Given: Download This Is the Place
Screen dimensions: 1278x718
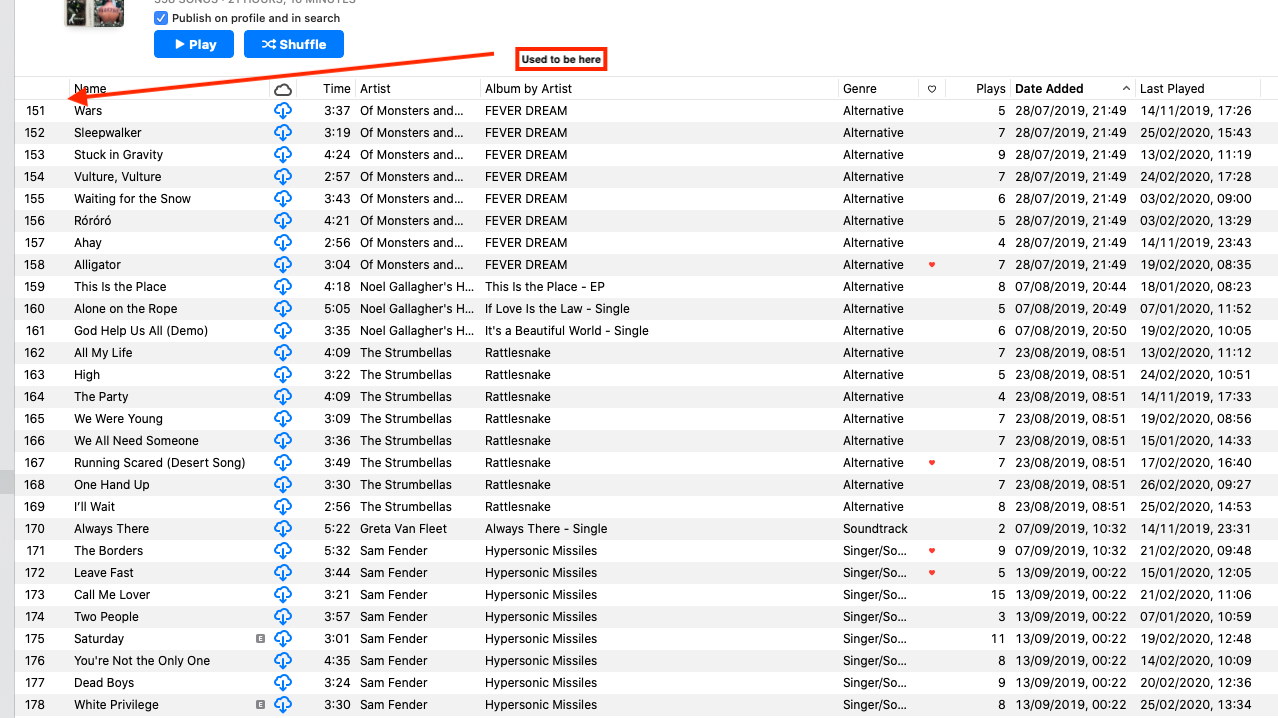Looking at the screenshot, I should tap(283, 287).
